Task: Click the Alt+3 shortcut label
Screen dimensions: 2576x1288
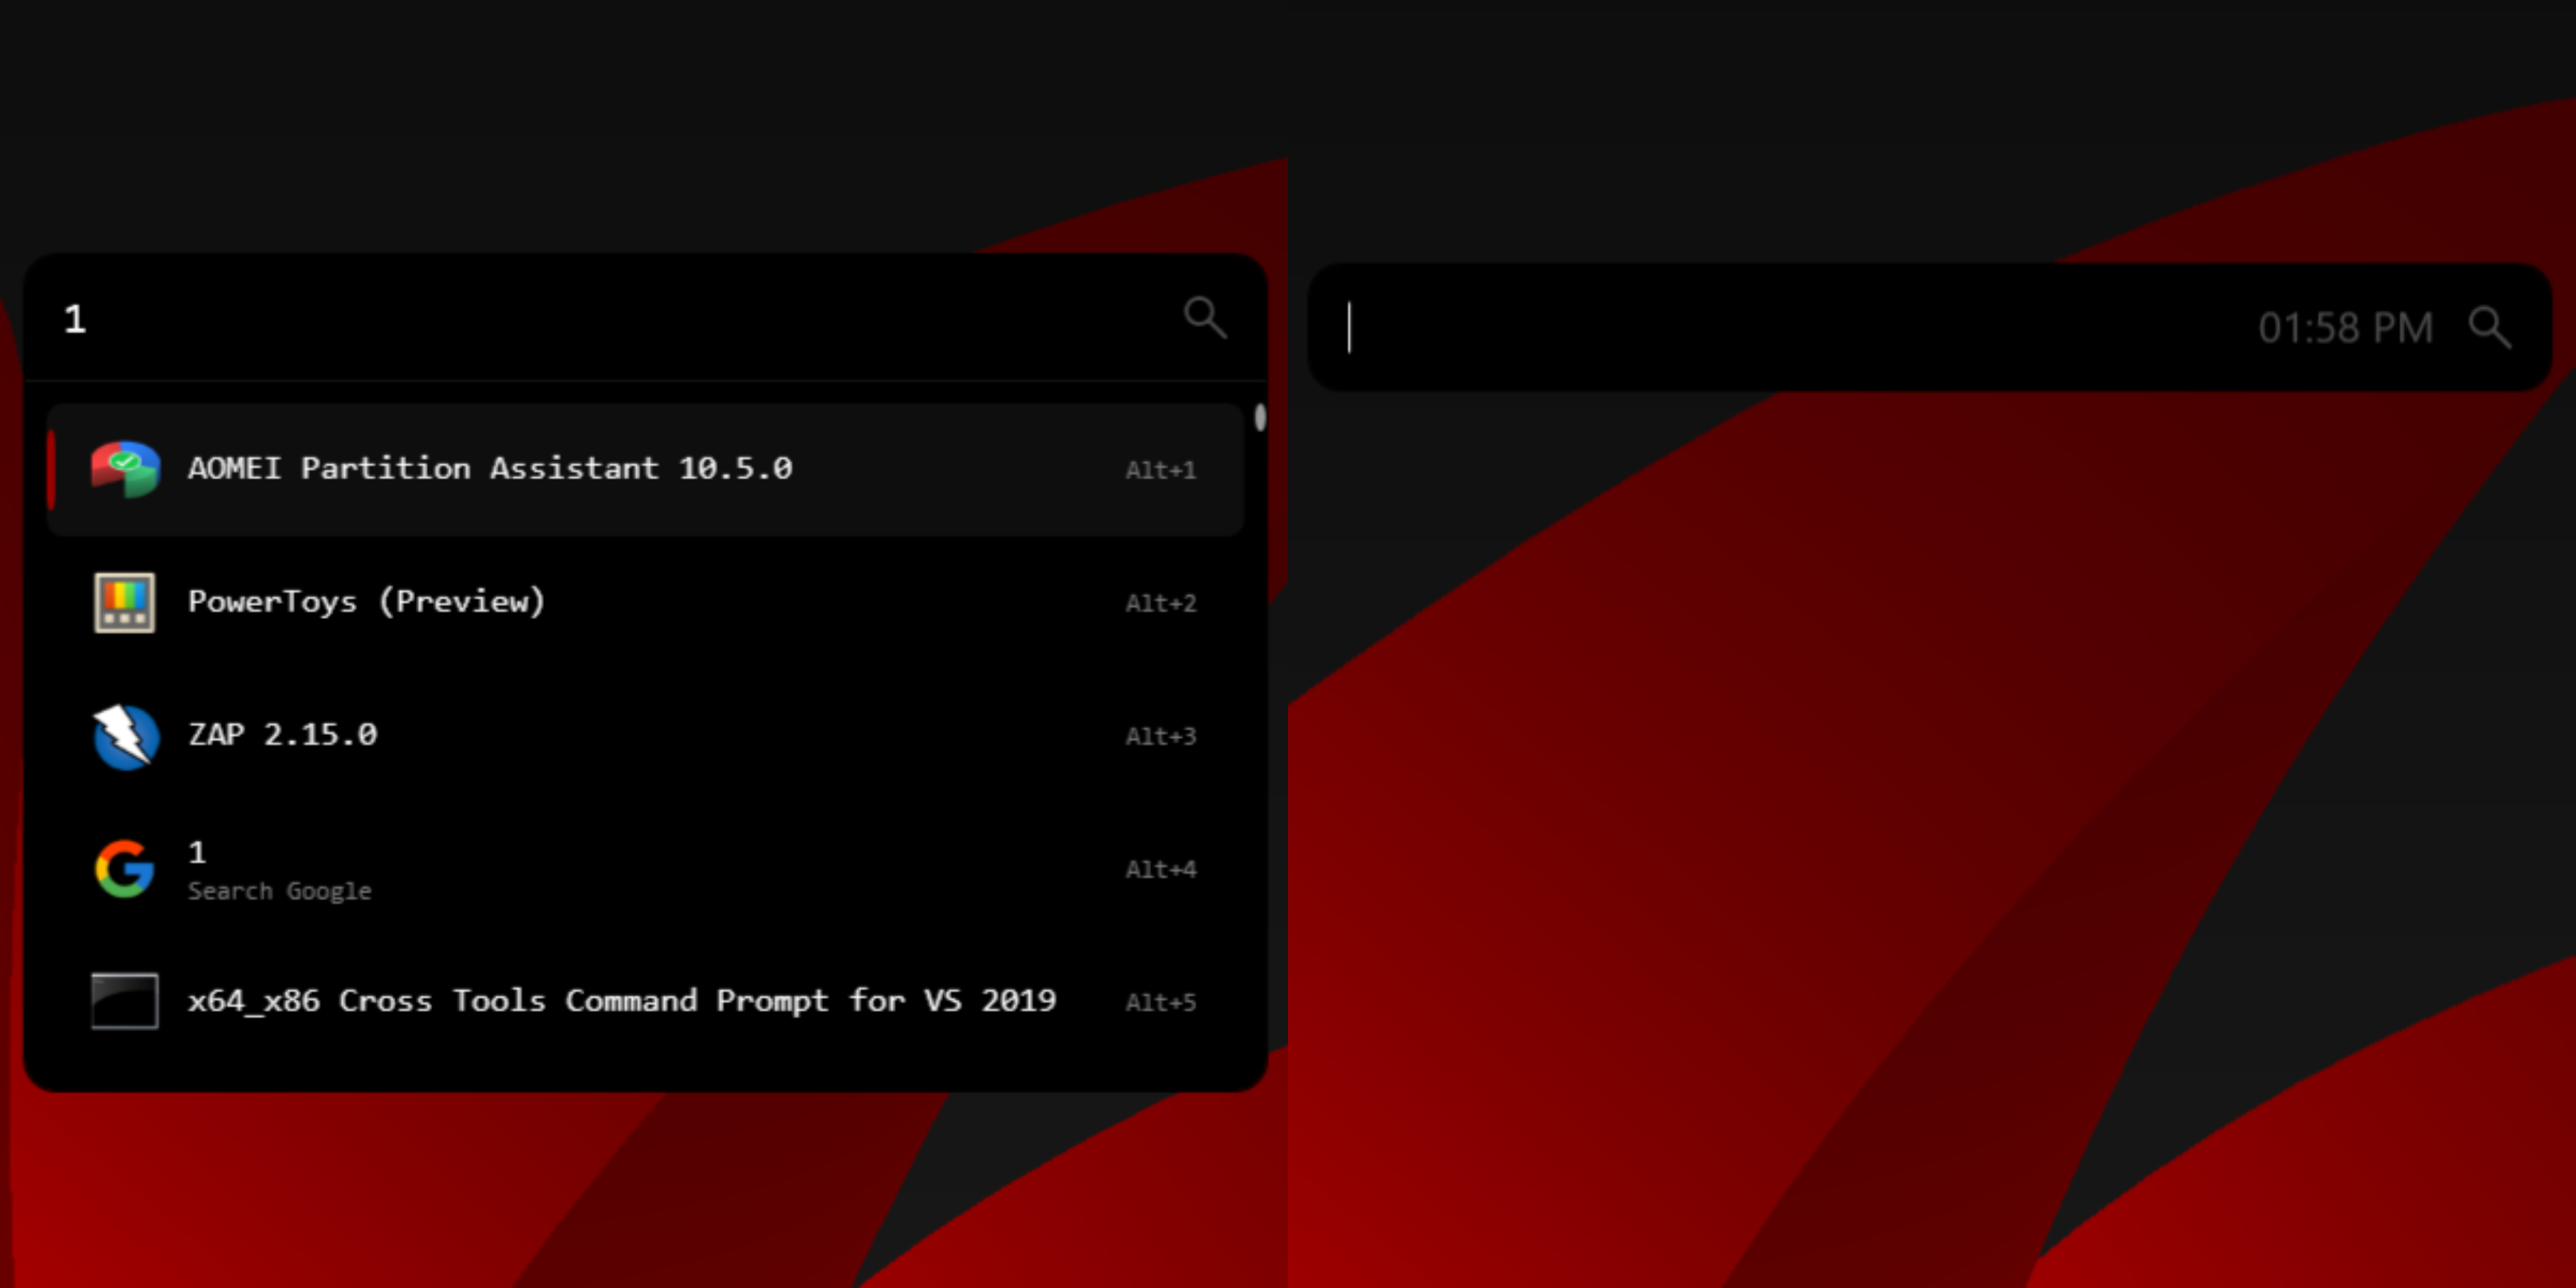Action: (x=1160, y=736)
